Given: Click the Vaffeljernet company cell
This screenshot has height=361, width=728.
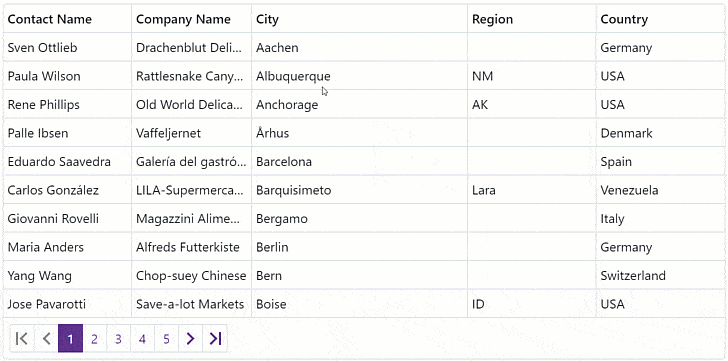Looking at the screenshot, I should (x=191, y=133).
